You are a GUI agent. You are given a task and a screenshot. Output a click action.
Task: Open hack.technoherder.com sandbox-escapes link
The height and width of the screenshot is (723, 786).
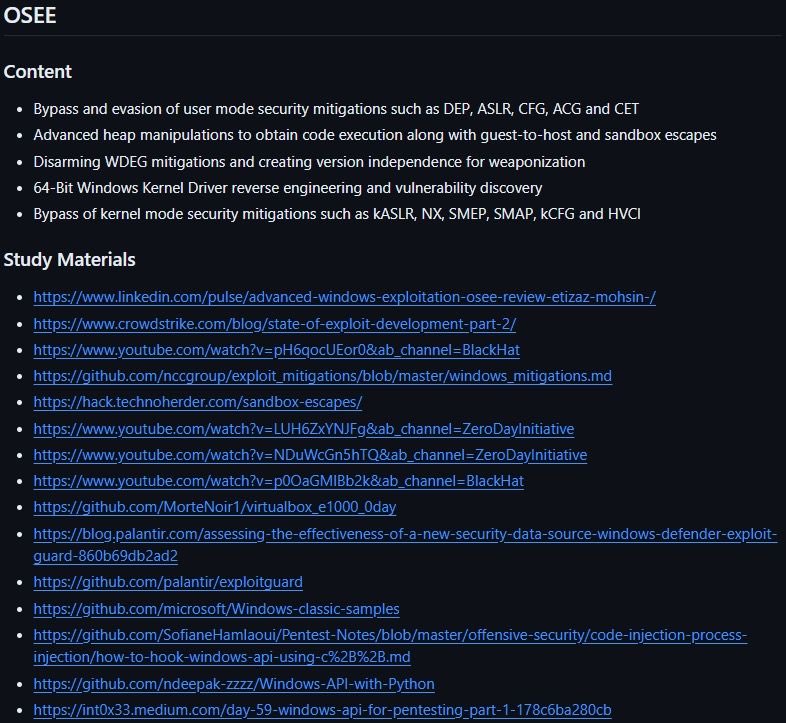coord(198,402)
